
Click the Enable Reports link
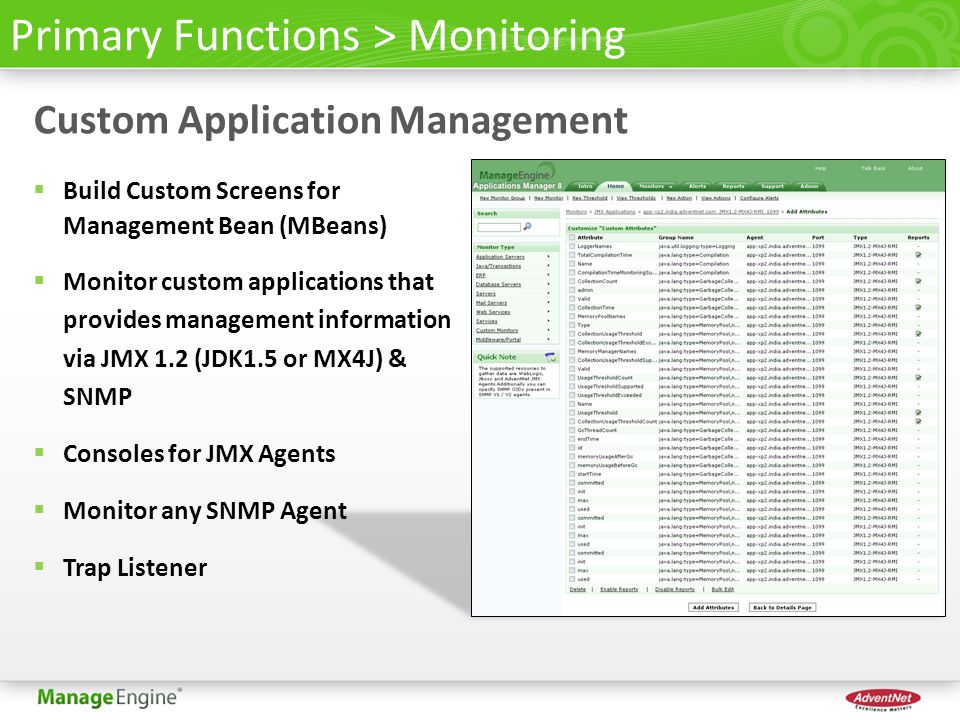(619, 590)
